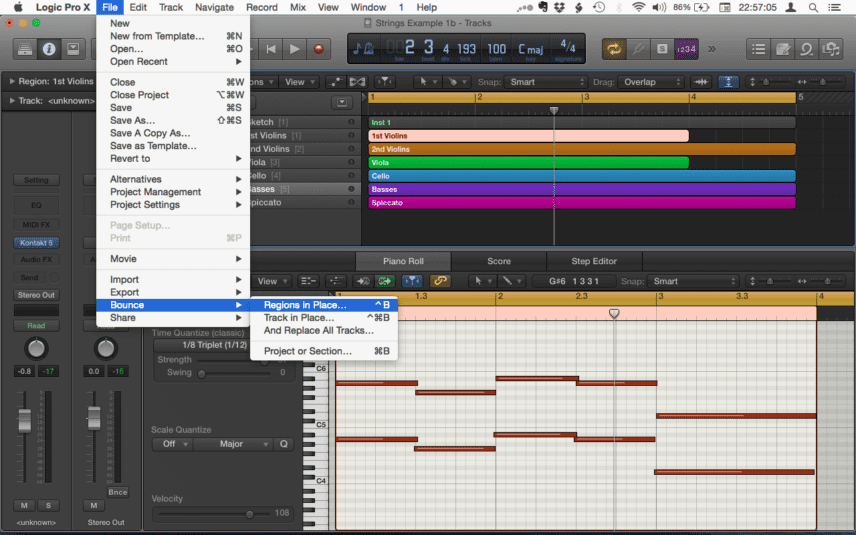Toggle the Count-in 1234 button
The image size is (856, 535).
[686, 49]
